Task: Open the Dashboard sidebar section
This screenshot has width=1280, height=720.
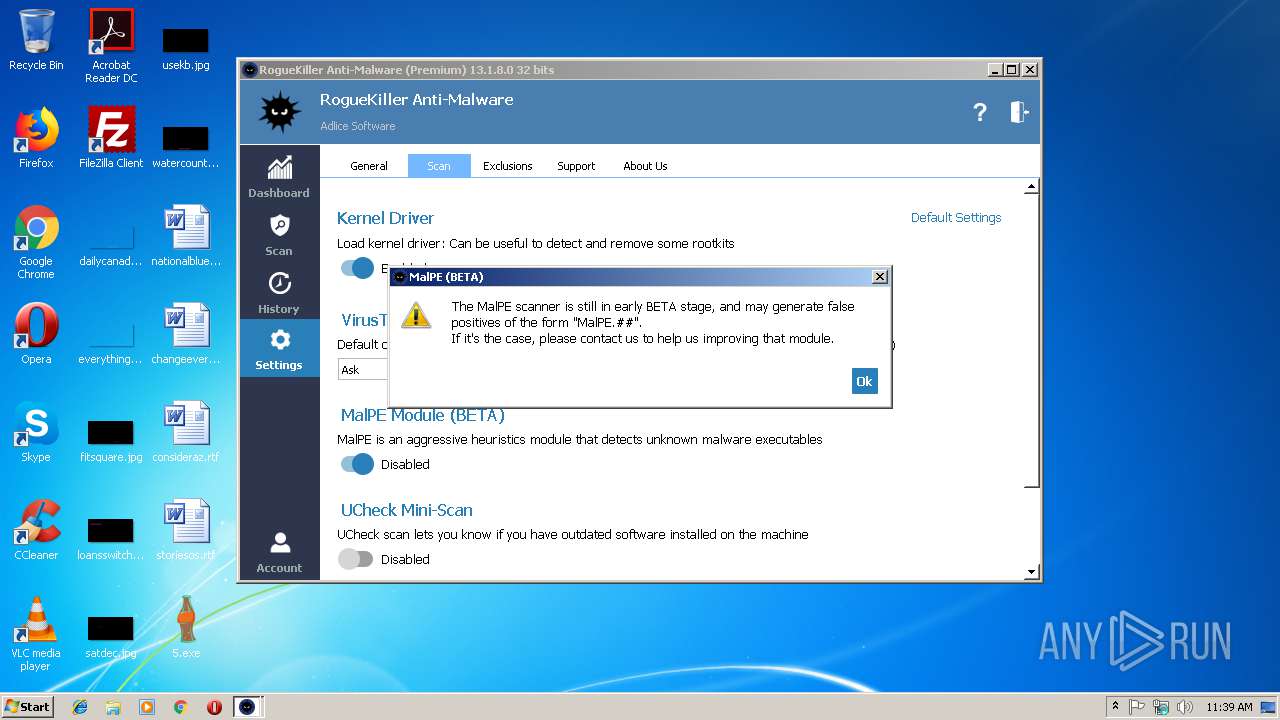Action: click(x=279, y=176)
